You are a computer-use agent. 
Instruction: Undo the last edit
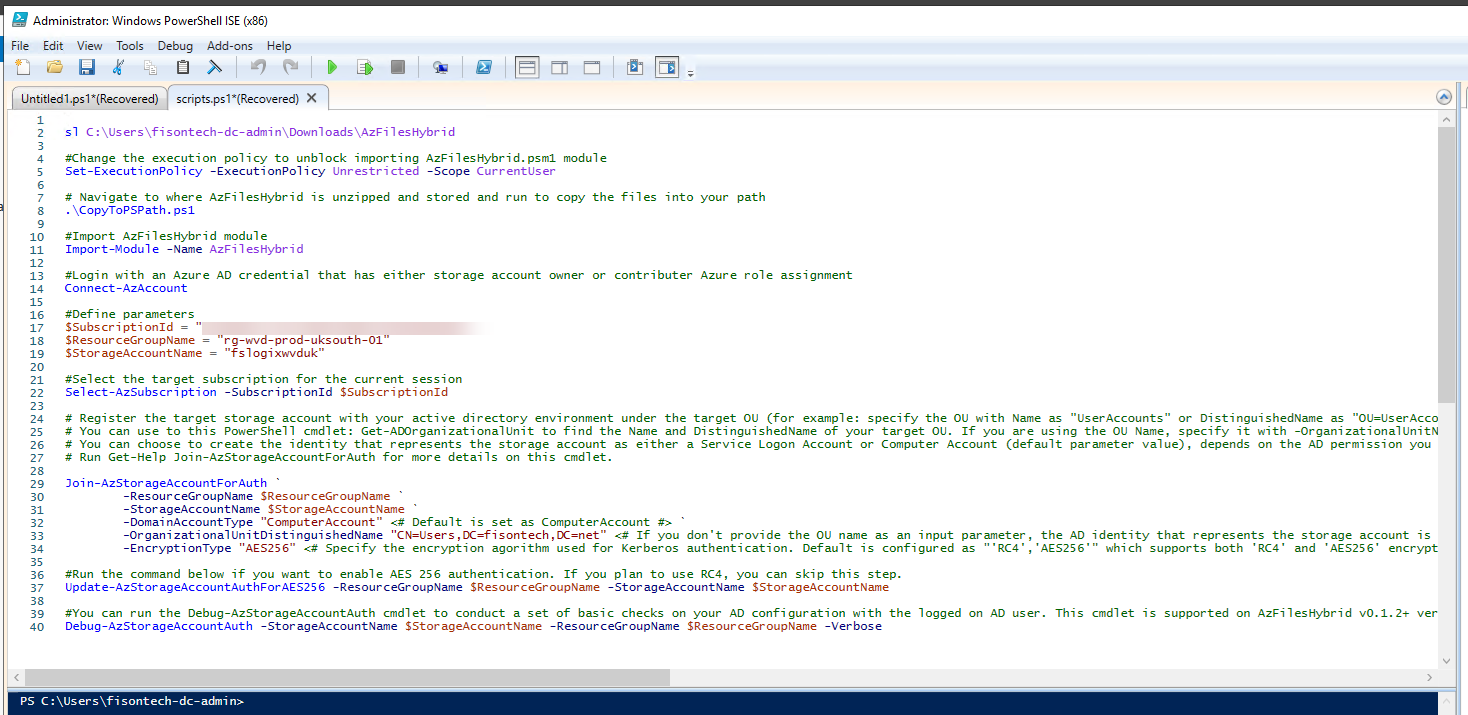(x=258, y=67)
